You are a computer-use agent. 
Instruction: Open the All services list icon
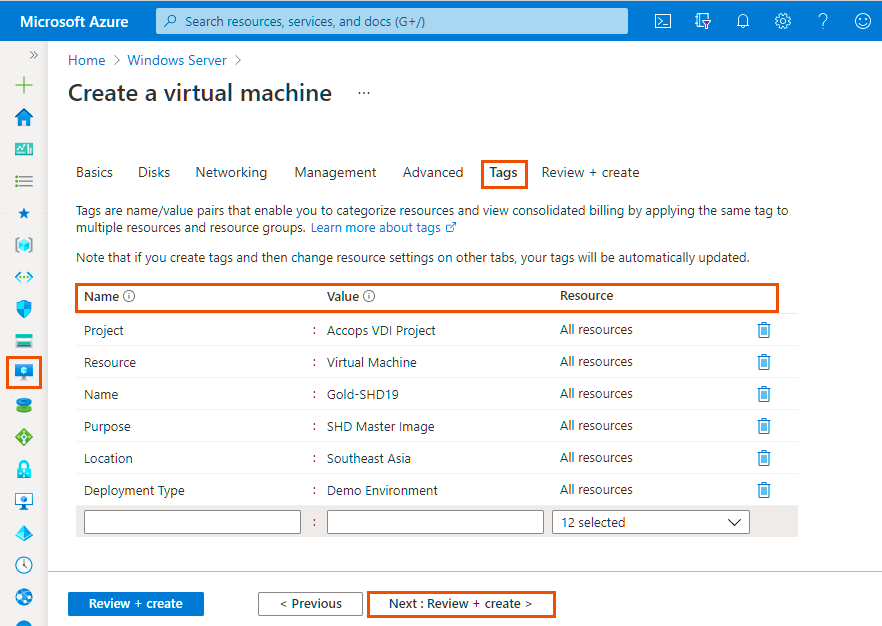[x=24, y=181]
